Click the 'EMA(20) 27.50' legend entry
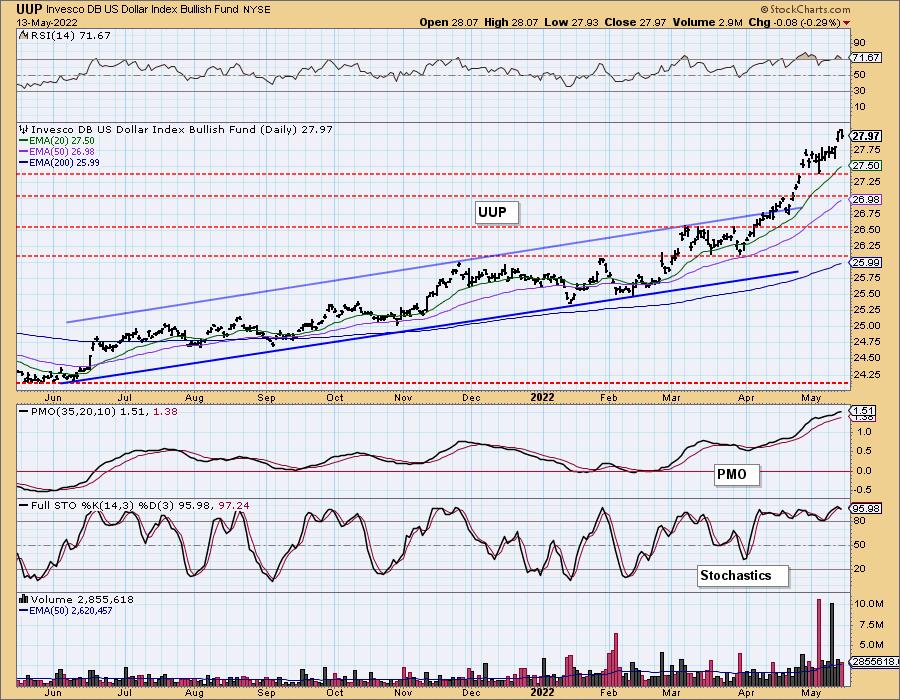The height and width of the screenshot is (700, 900). (61, 141)
